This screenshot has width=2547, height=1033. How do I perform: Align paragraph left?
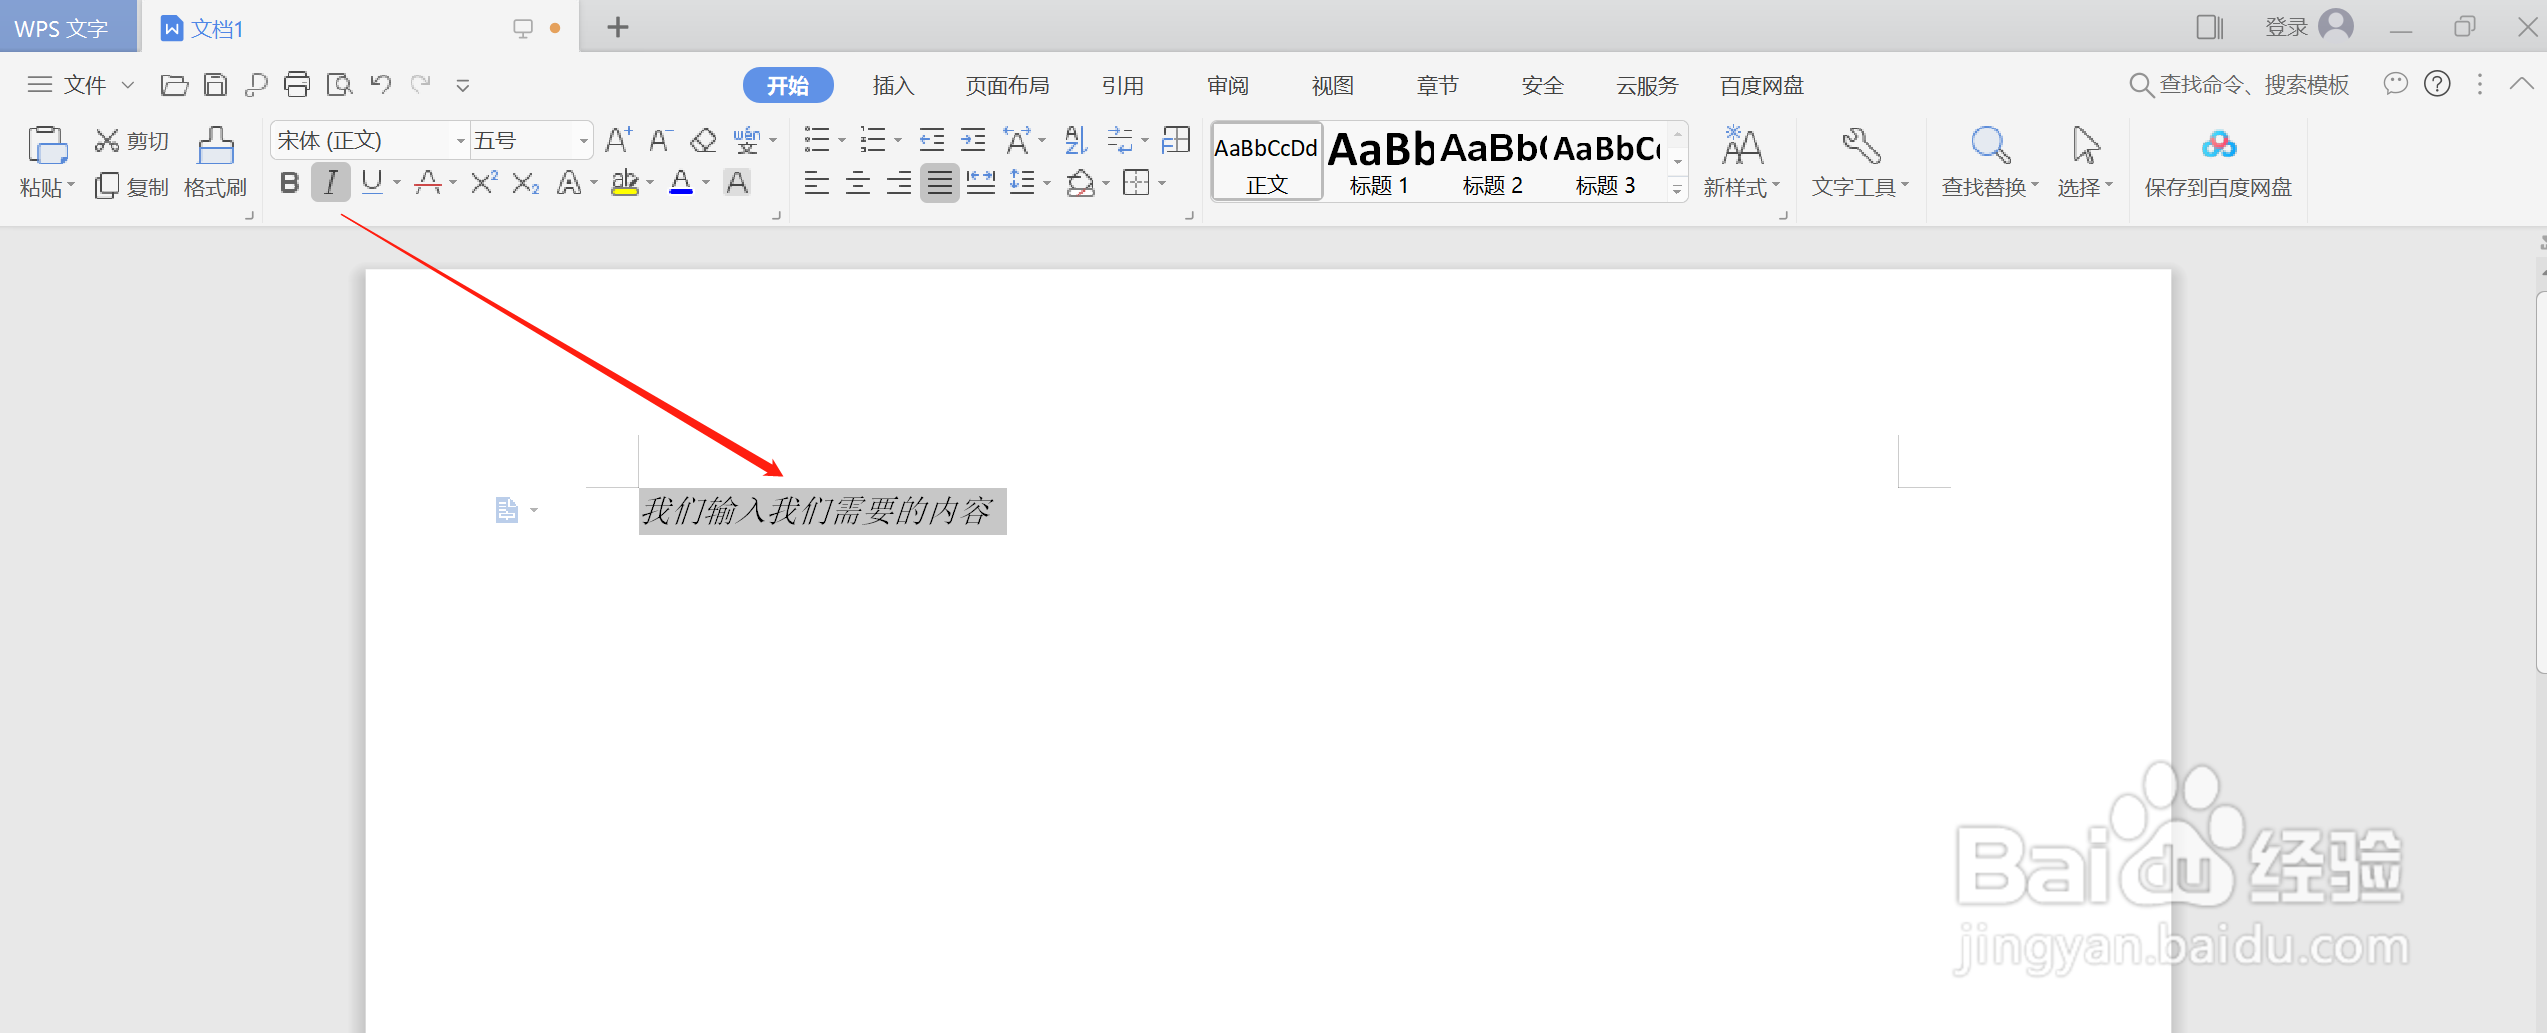pos(817,183)
